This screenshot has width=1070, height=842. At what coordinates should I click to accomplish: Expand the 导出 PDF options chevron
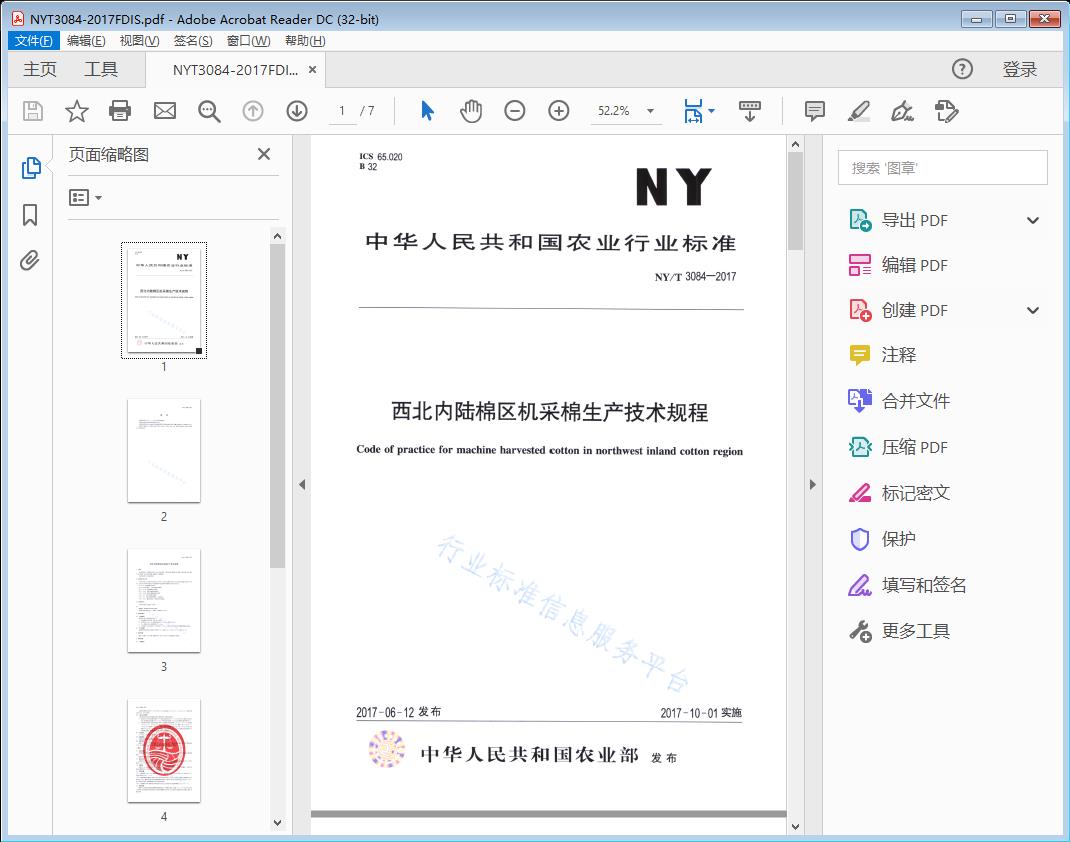(x=1032, y=219)
